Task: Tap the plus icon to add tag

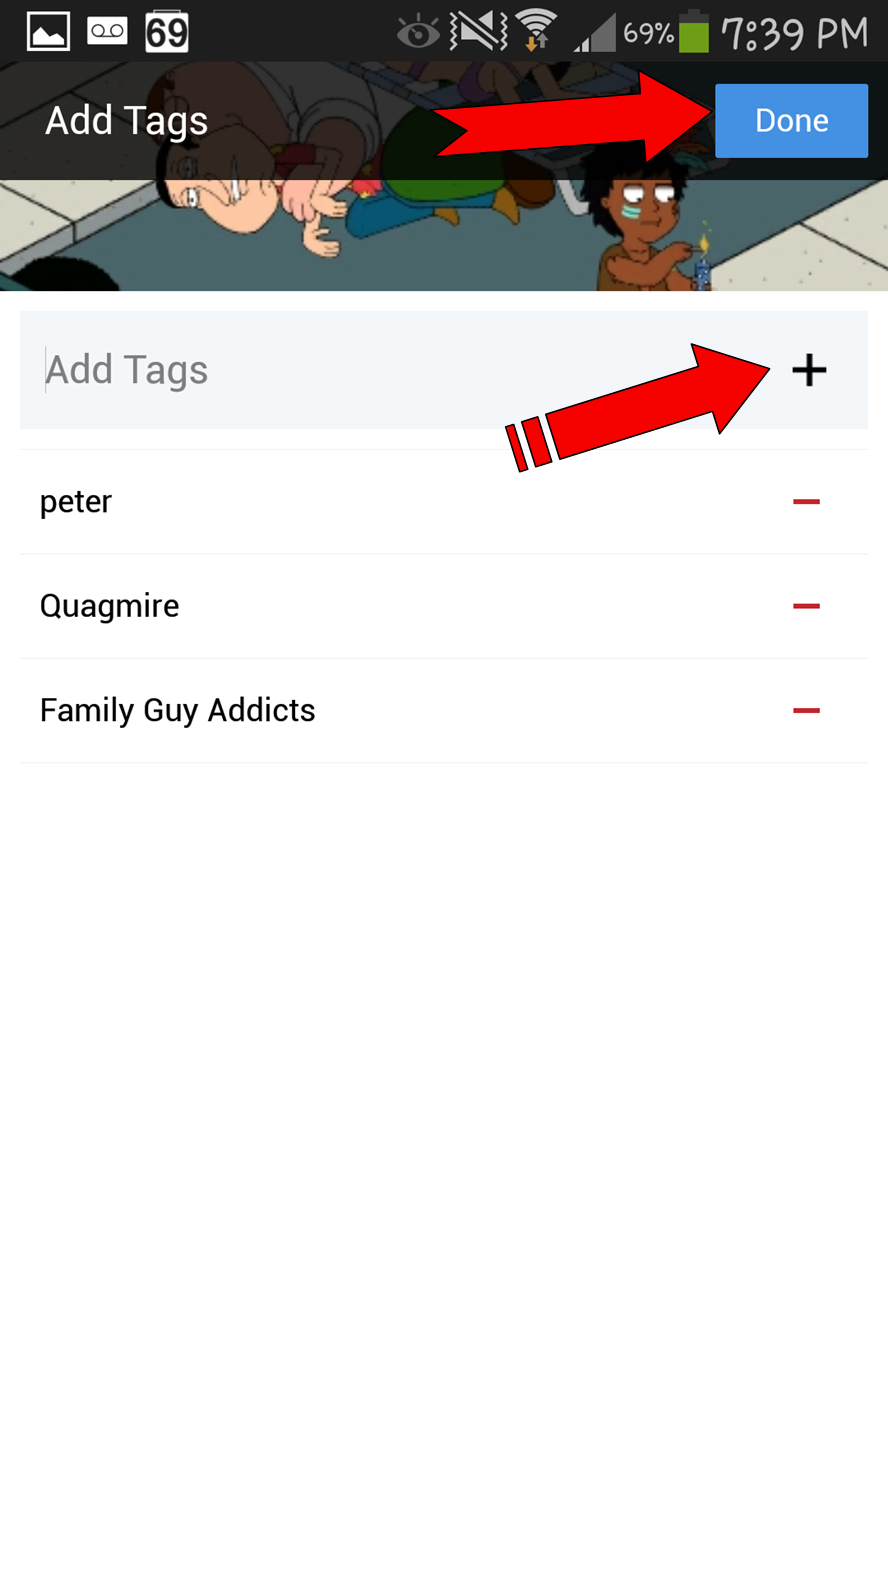Action: pos(809,370)
